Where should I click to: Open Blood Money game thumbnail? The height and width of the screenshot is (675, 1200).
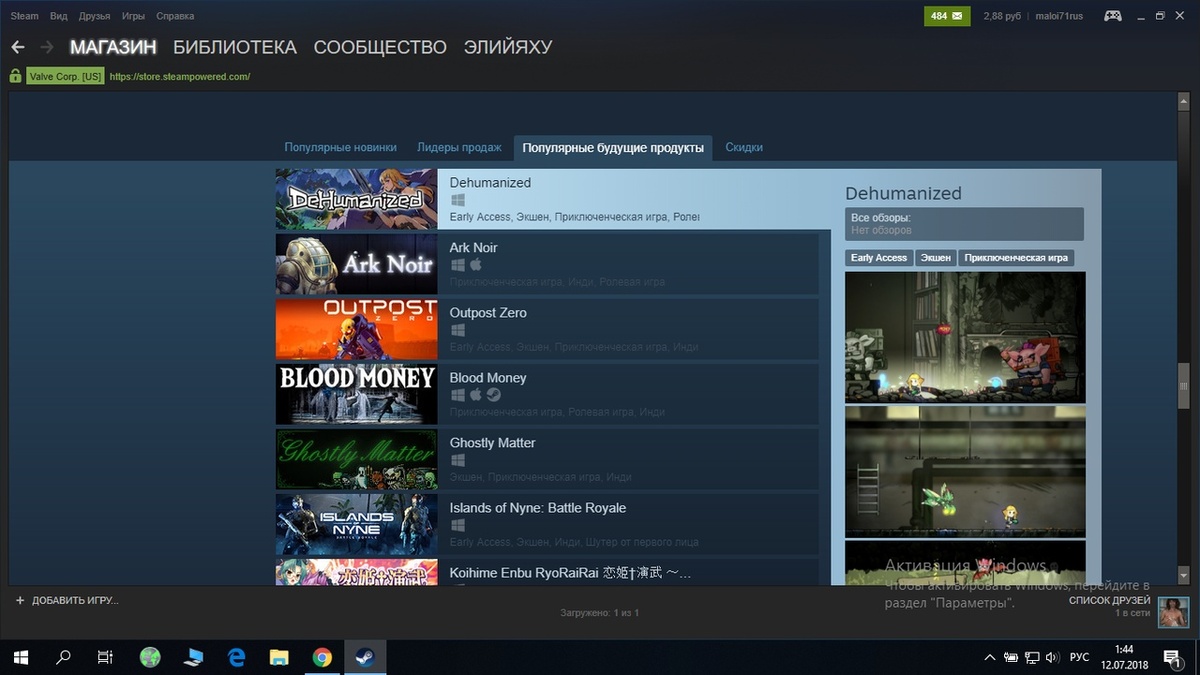[x=356, y=394]
